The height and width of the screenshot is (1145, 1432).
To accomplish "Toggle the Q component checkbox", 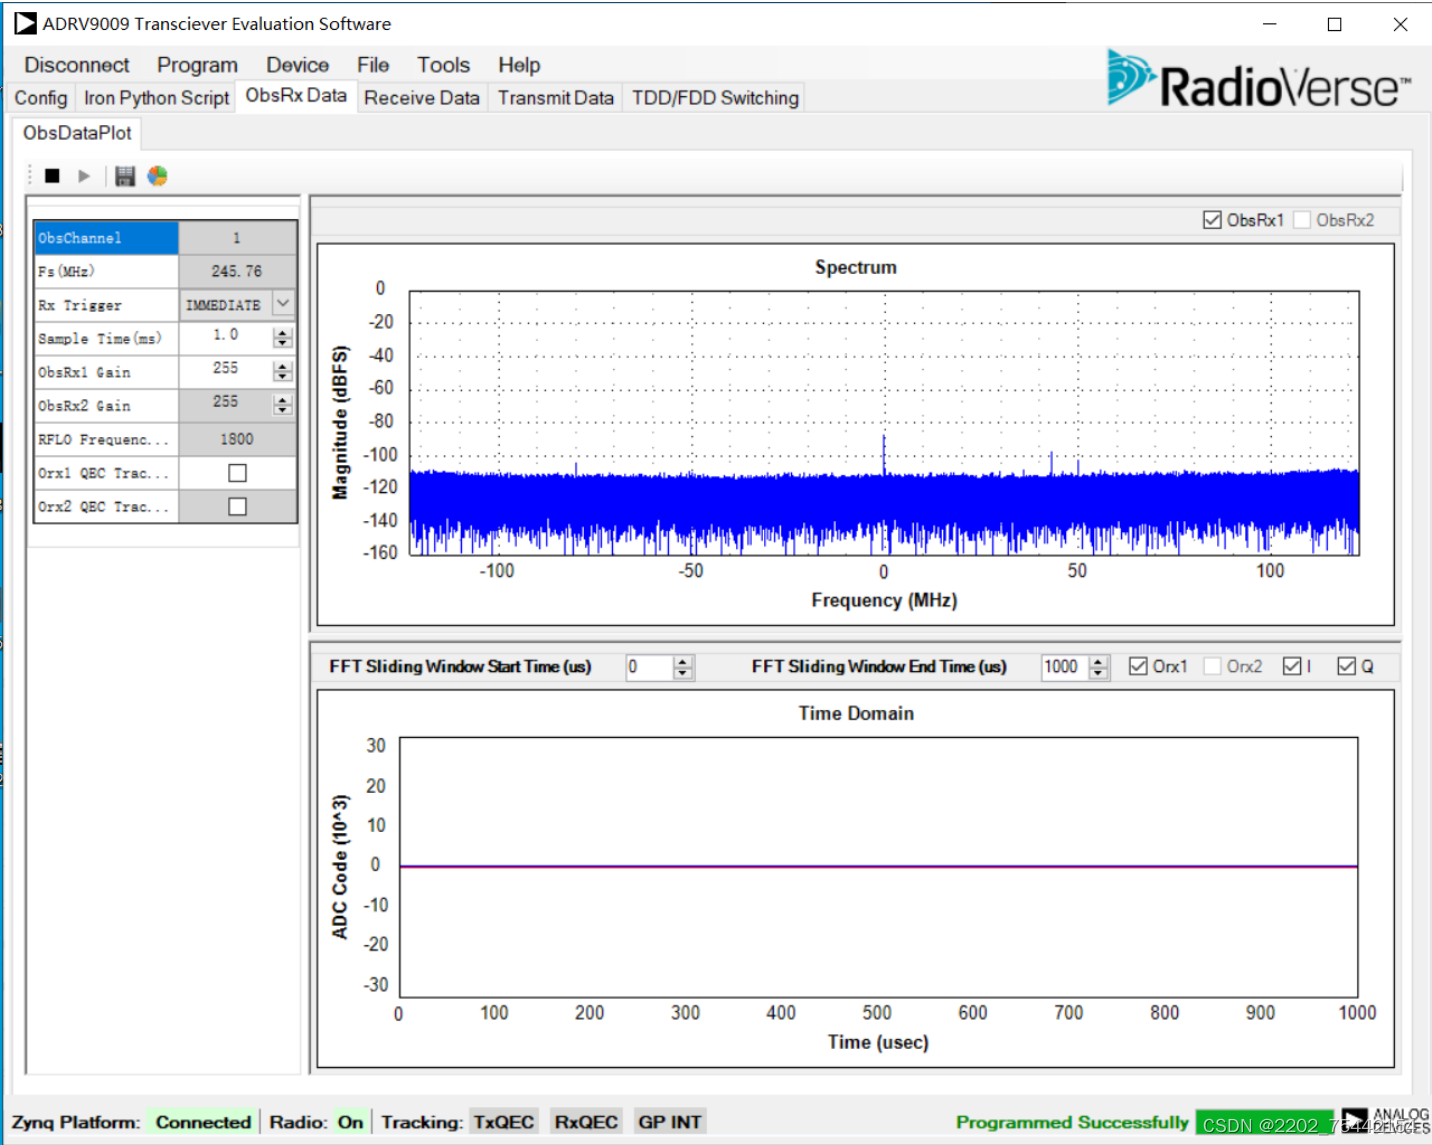I will [1346, 666].
